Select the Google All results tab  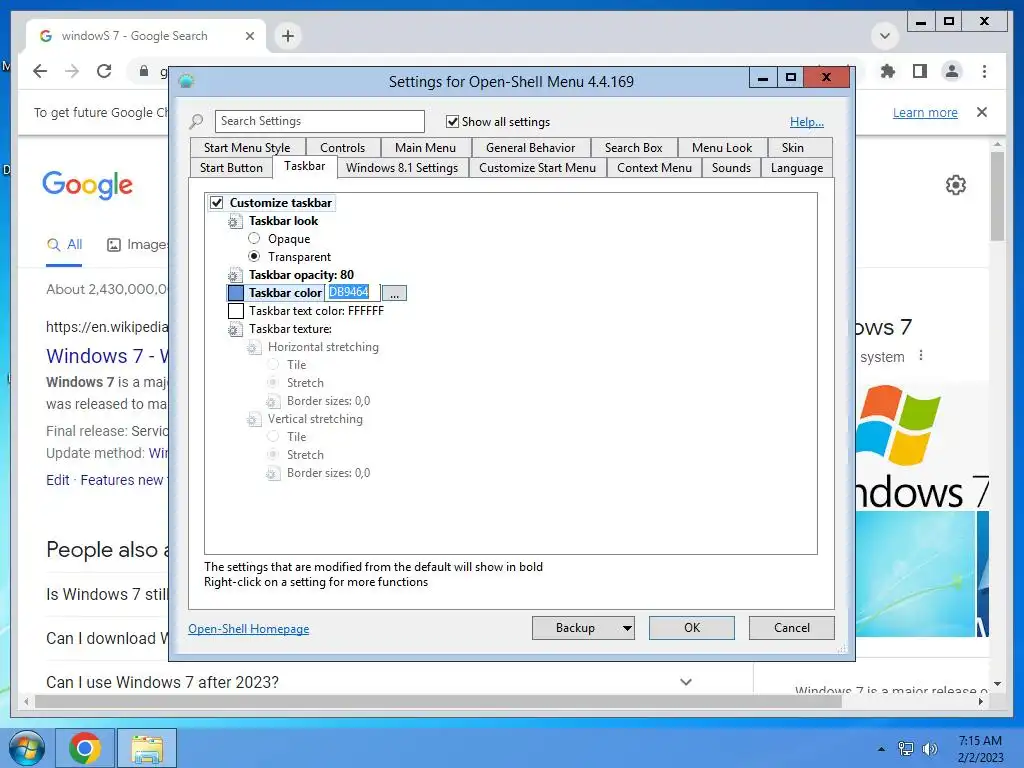click(65, 245)
